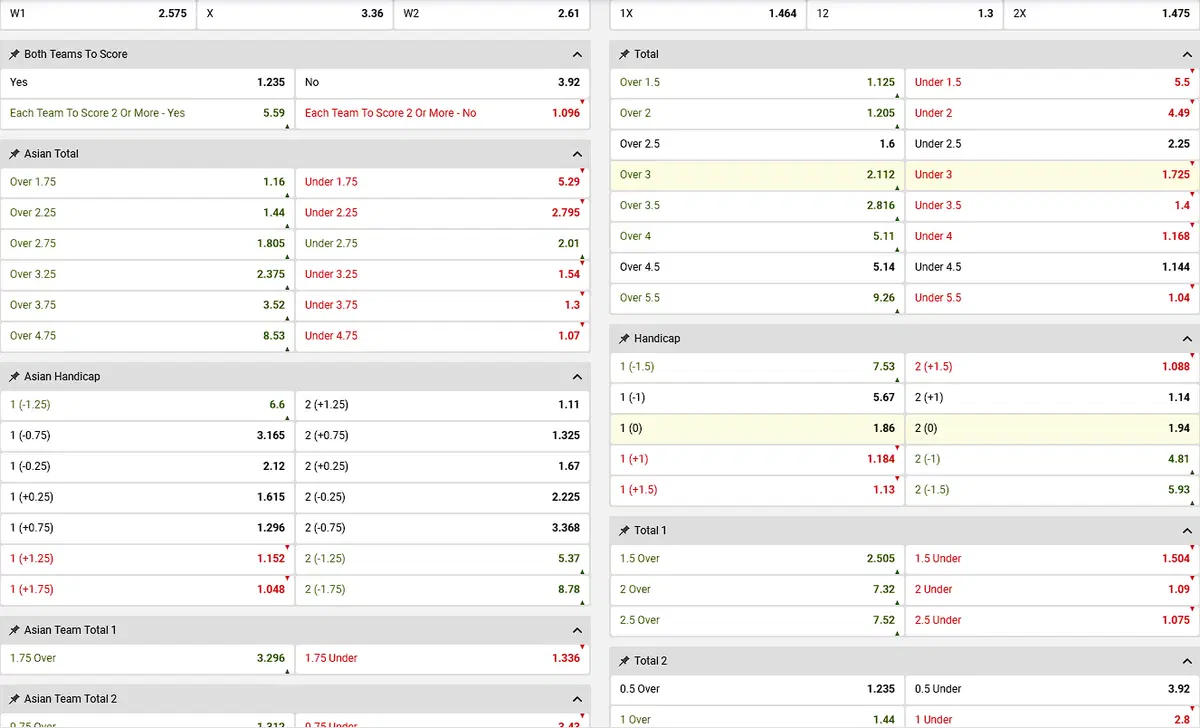Choose highlighted Handicap 1 (0)
1200x728 pixels.
[757, 429]
